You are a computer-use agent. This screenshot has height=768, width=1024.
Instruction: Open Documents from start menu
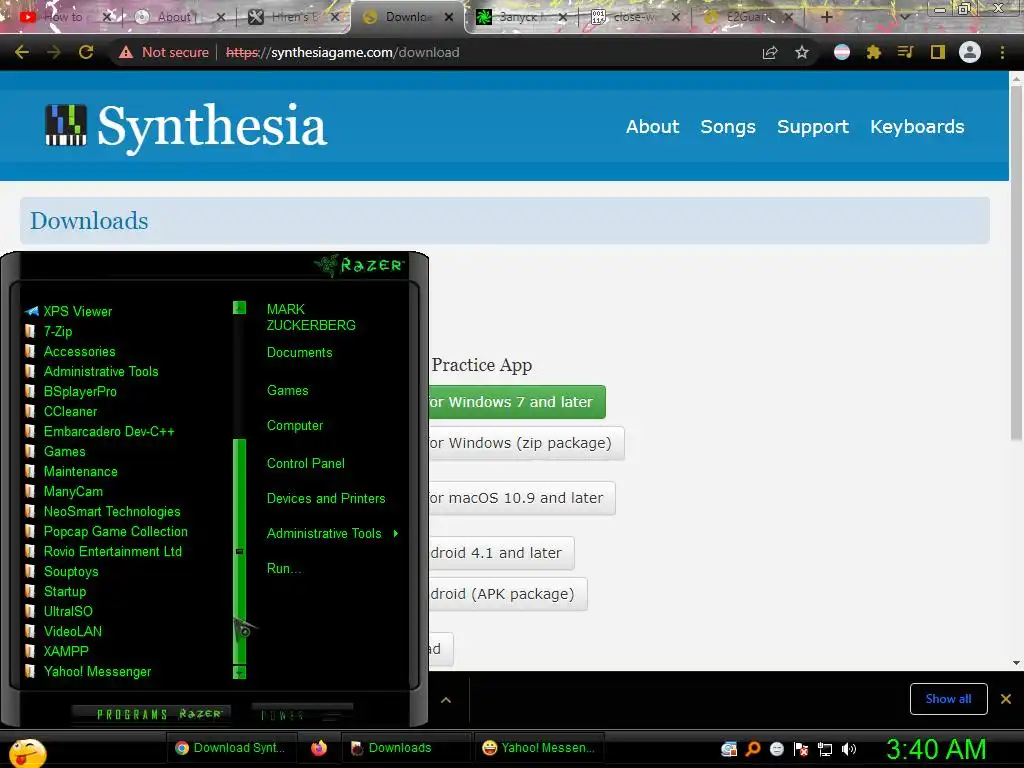(299, 353)
